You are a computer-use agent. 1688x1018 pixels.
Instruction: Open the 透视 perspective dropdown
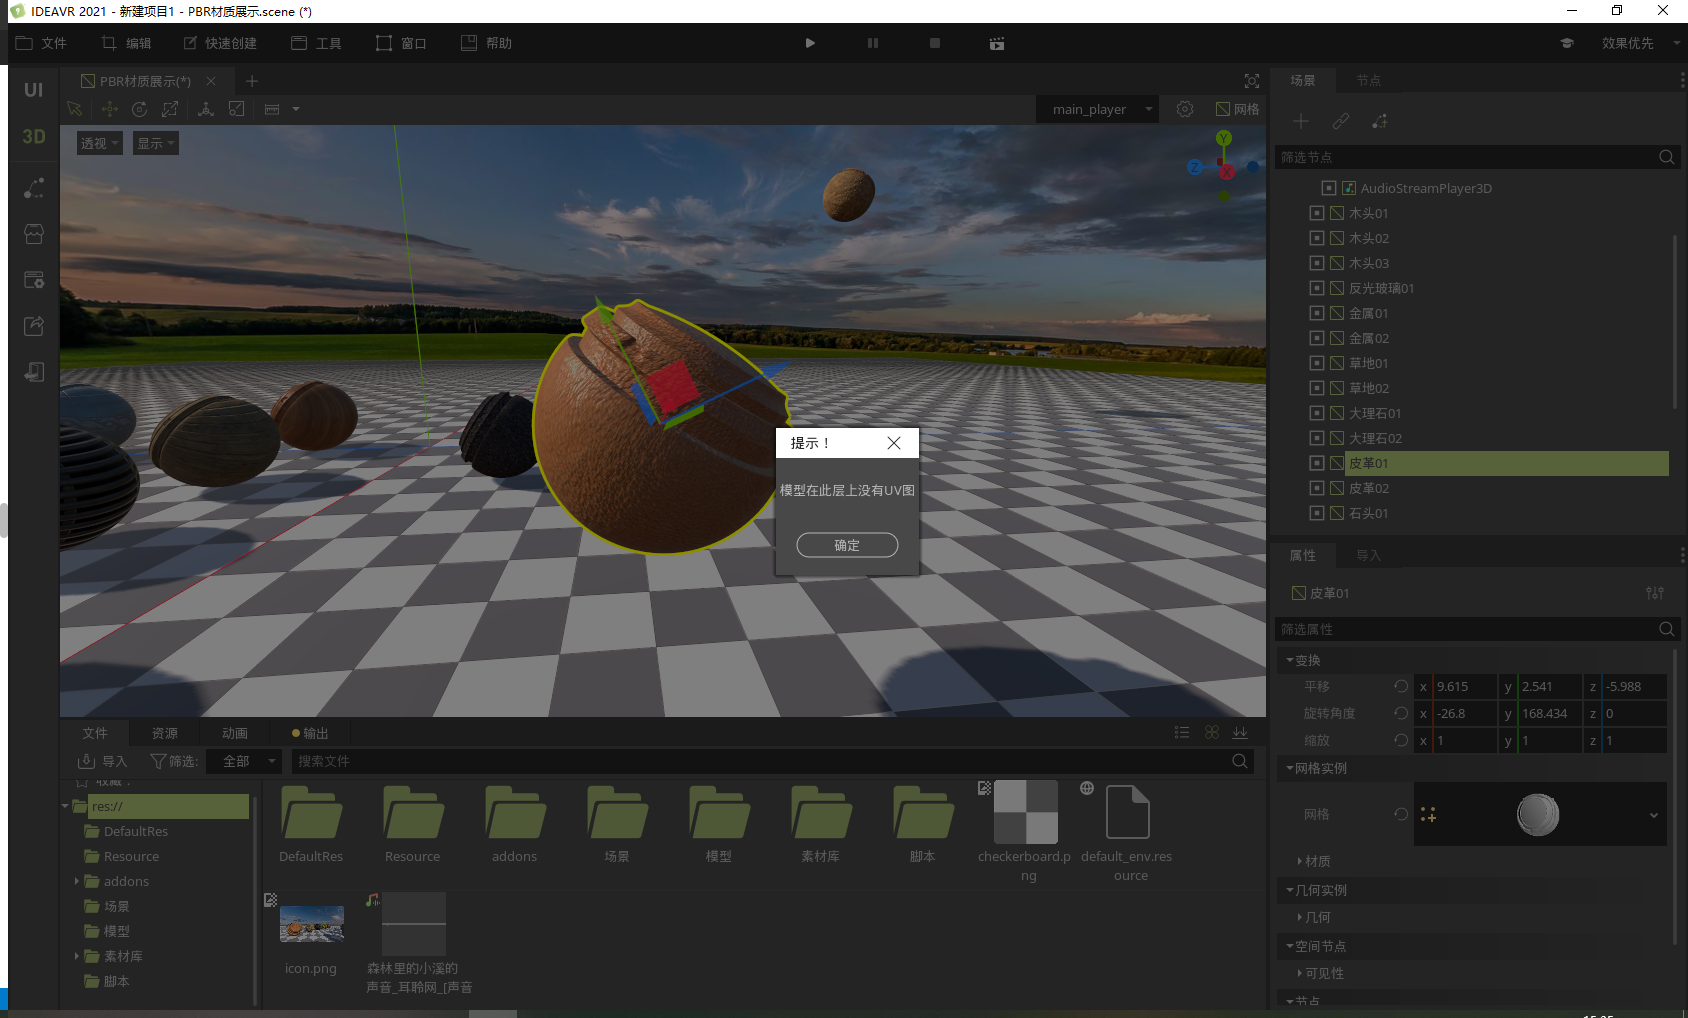tap(100, 143)
